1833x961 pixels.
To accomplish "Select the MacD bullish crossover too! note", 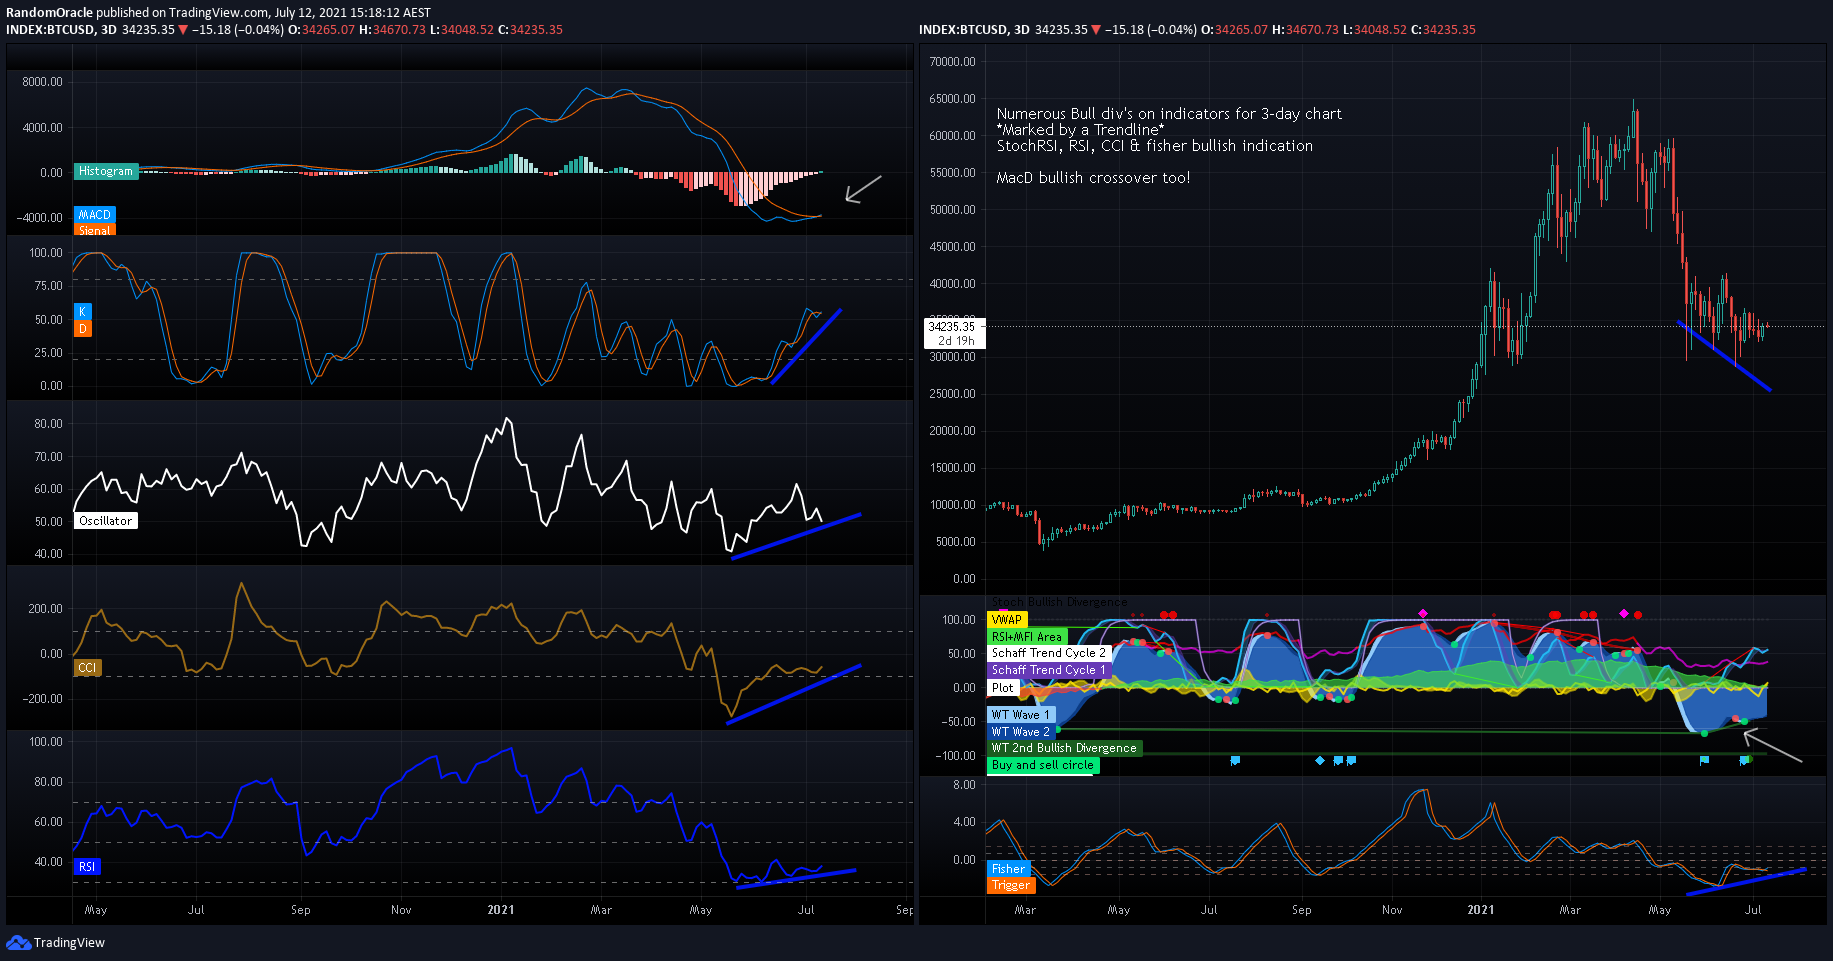I will (1093, 178).
